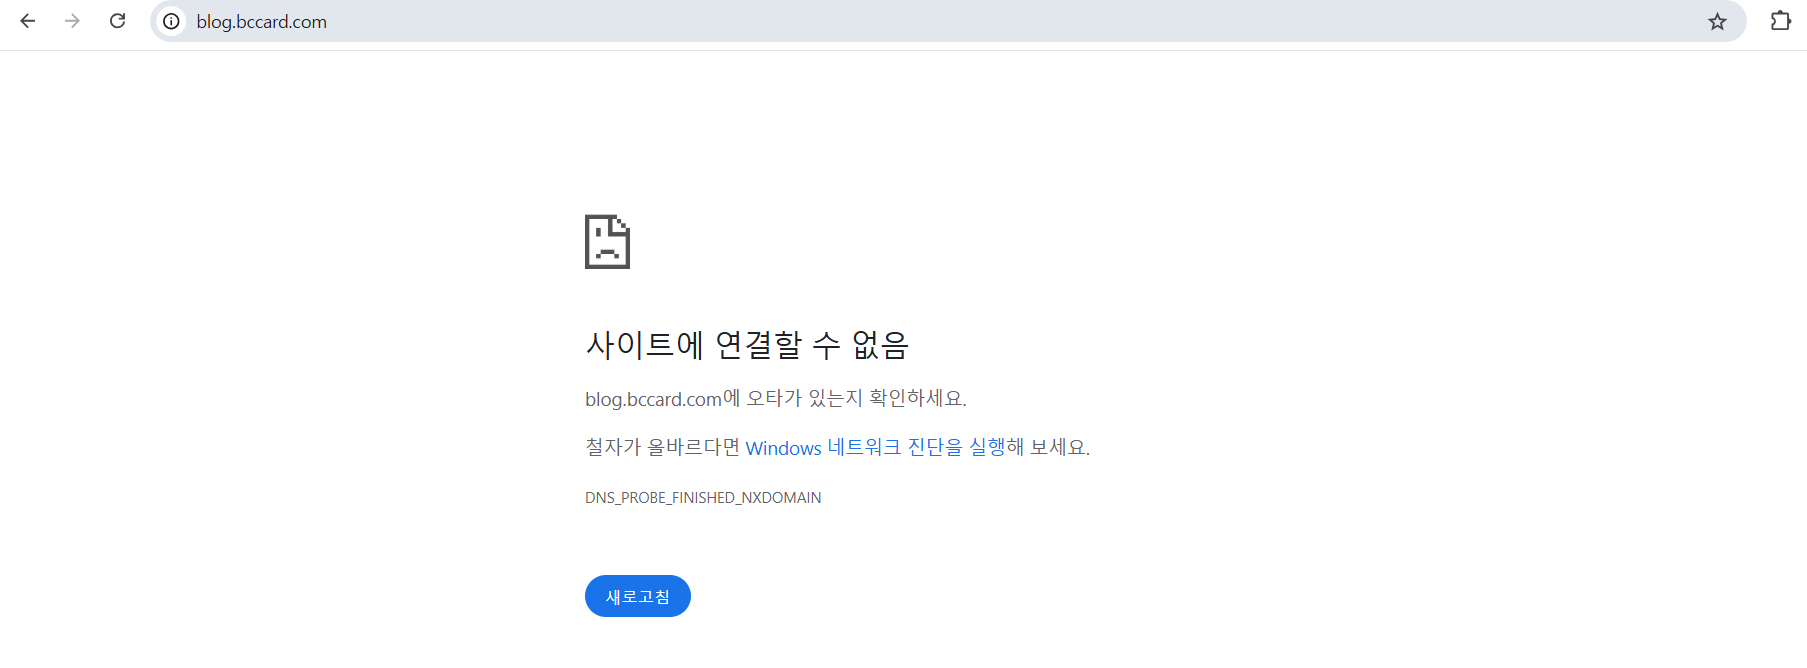Click the sad page error icon
This screenshot has height=668, width=1807.
(607, 242)
